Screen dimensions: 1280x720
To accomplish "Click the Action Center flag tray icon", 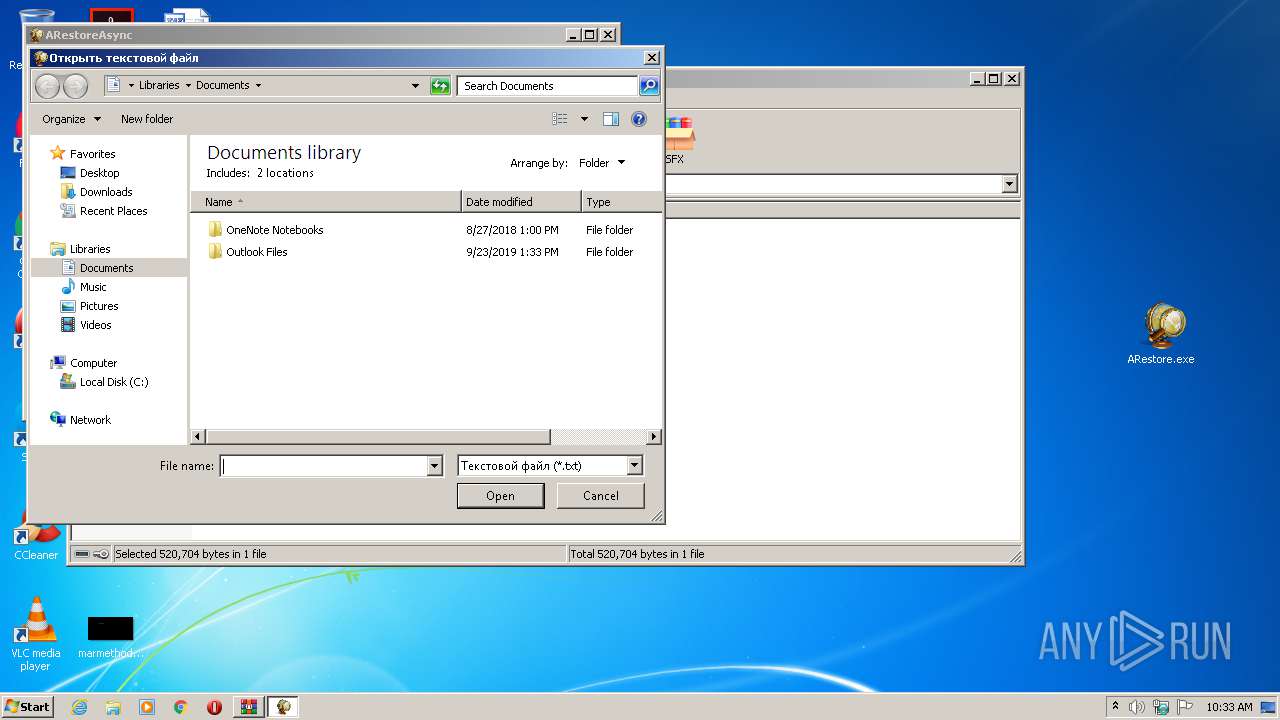I will pos(1184,707).
